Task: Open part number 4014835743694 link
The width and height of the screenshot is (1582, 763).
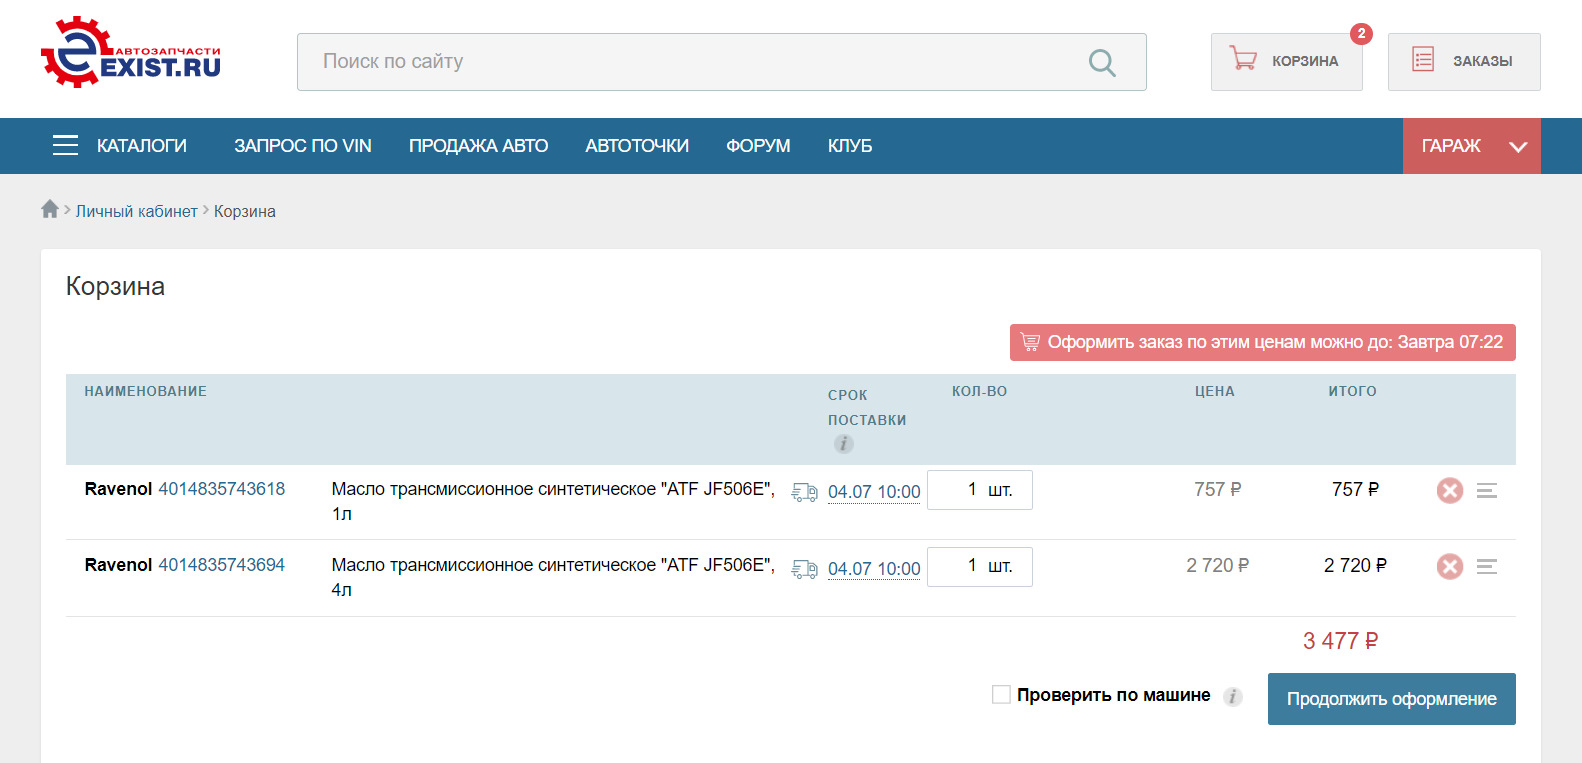Action: point(222,565)
